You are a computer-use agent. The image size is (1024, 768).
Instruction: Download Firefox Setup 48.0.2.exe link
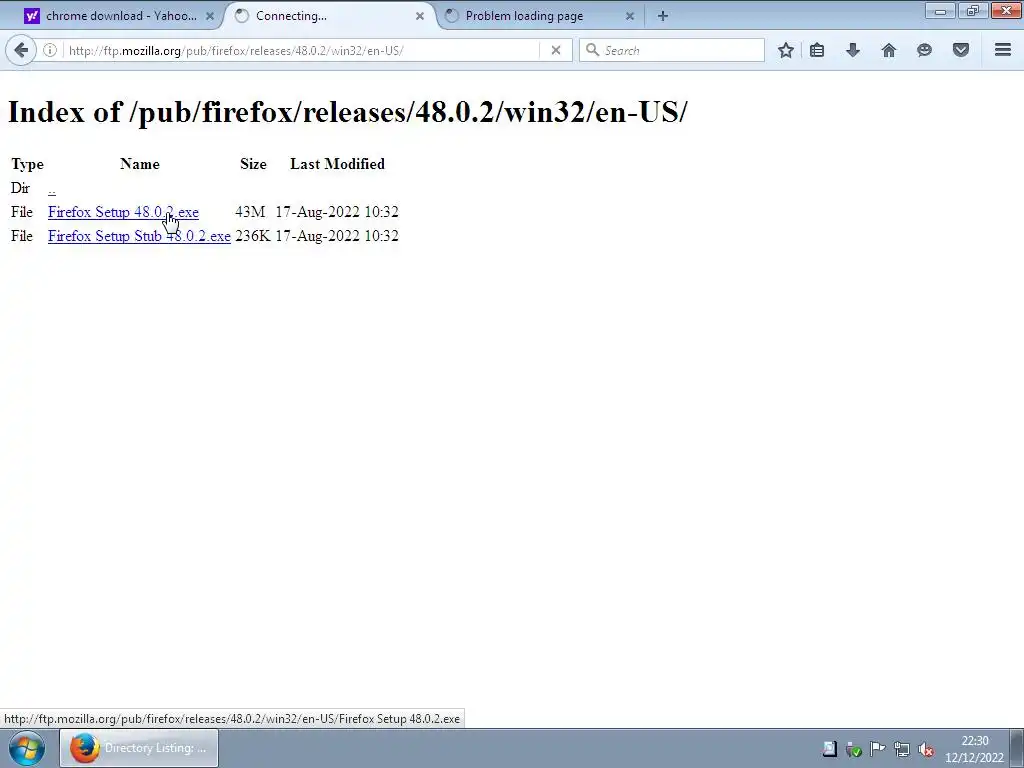pyautogui.click(x=123, y=212)
